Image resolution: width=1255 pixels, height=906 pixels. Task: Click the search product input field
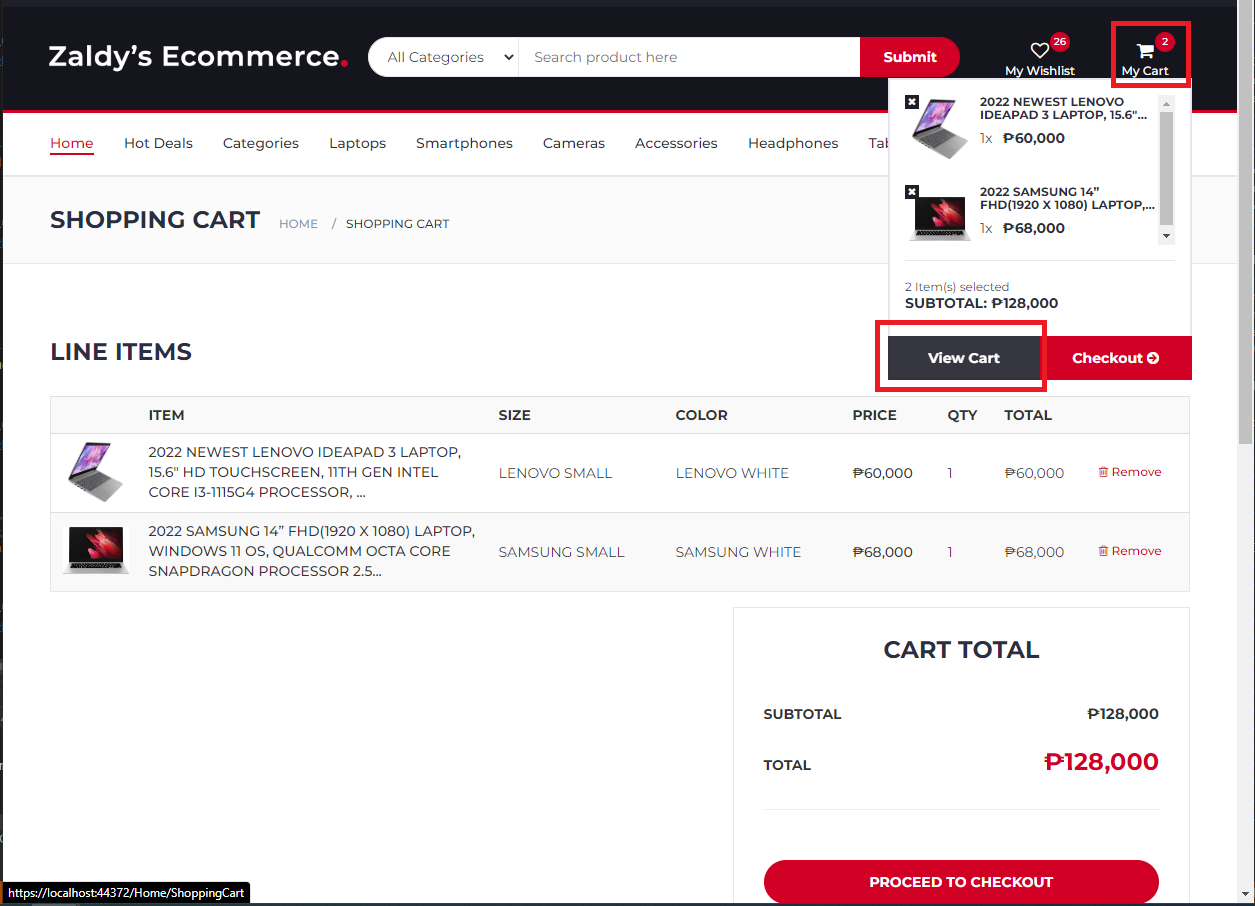688,57
